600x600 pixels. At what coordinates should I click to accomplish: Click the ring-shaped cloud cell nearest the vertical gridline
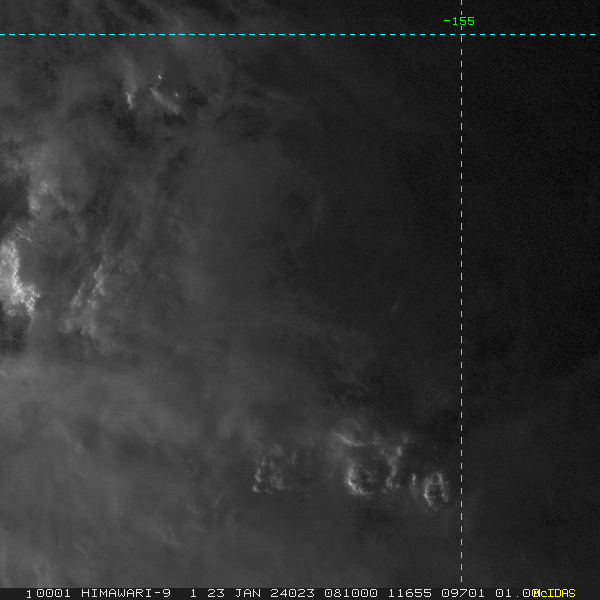point(436,490)
